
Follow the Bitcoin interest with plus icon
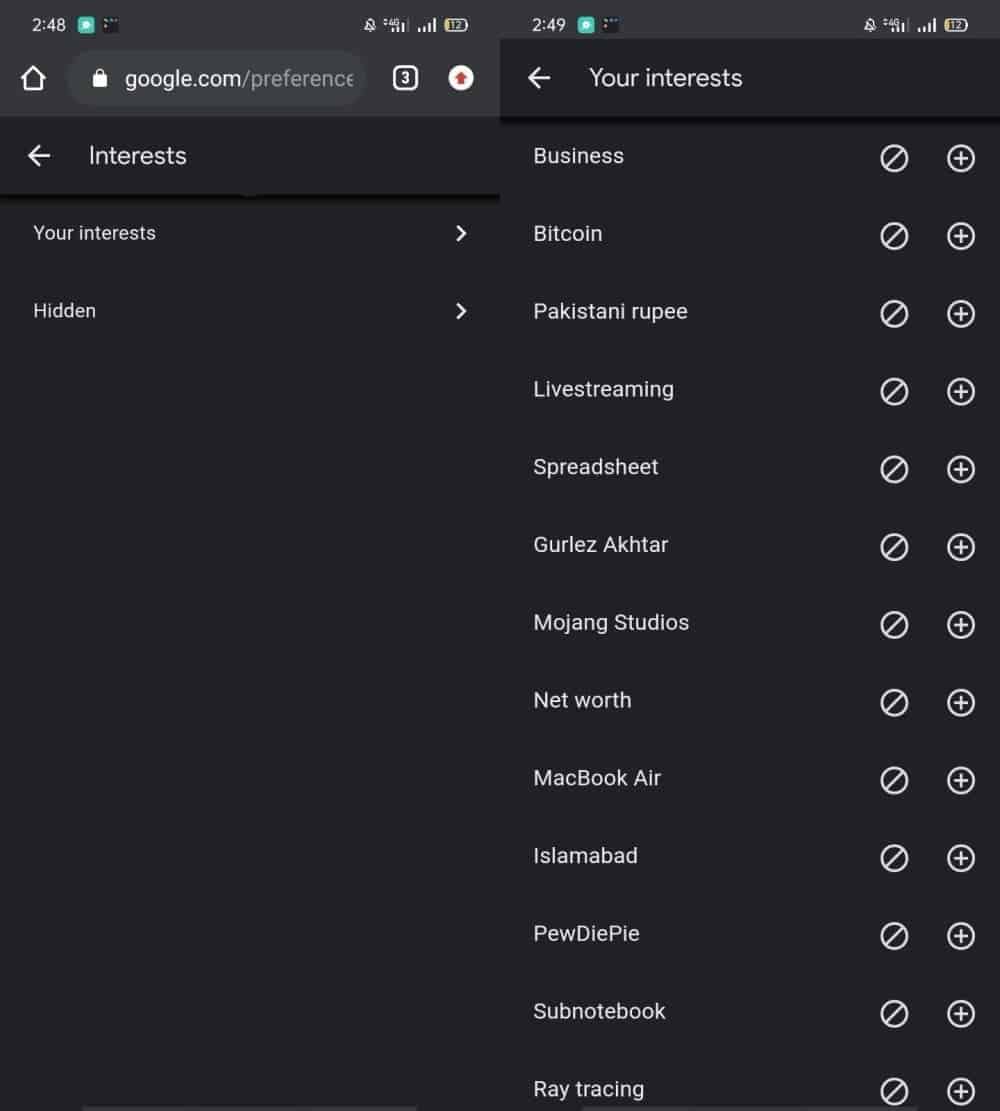pyautogui.click(x=960, y=236)
